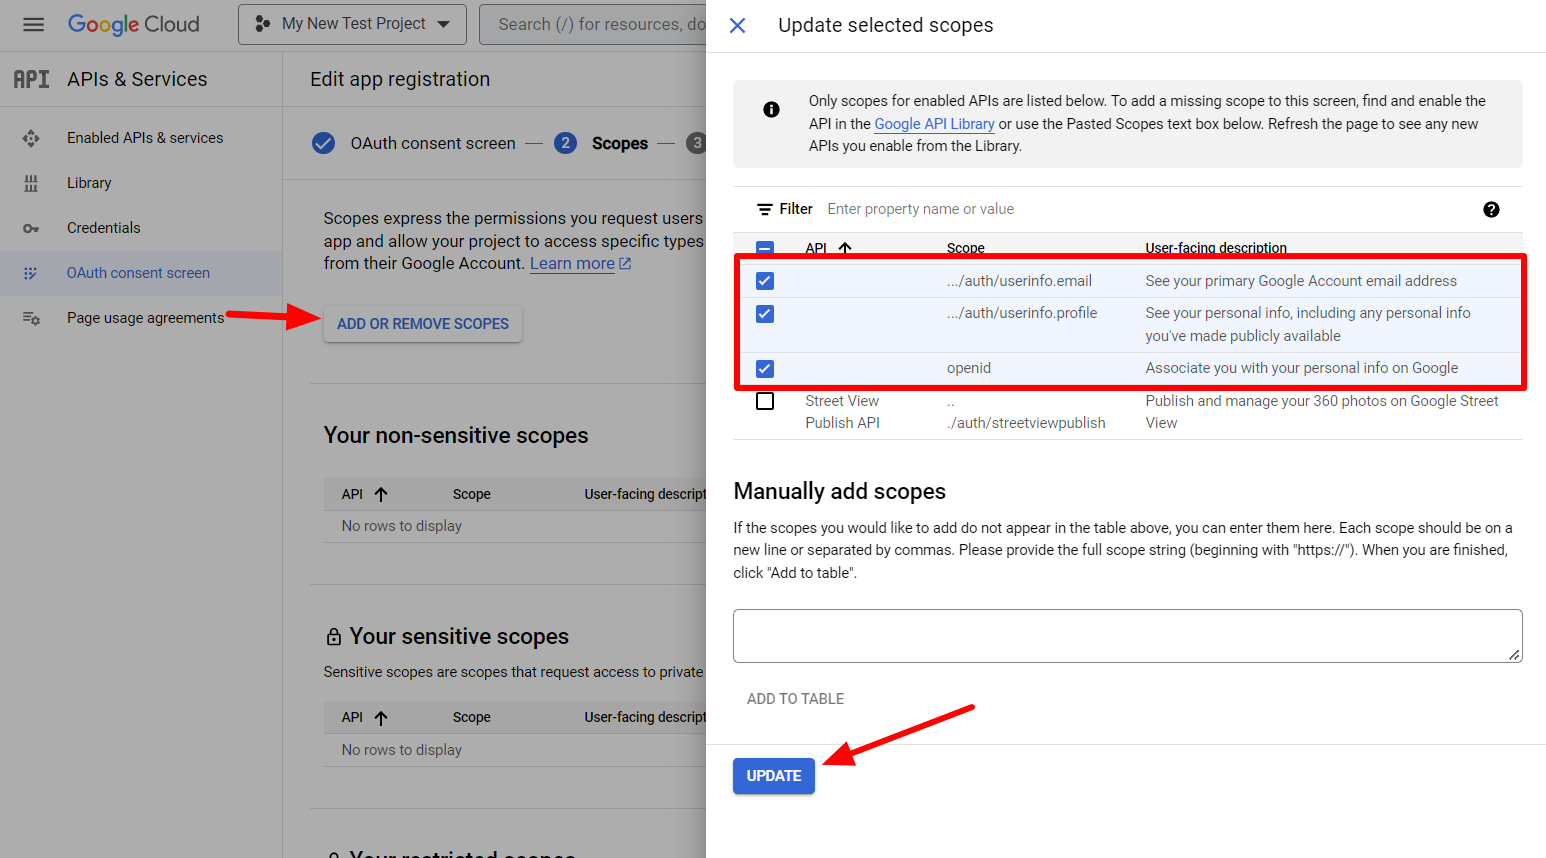This screenshot has height=858, width=1546.
Task: Click the .../auth/userinfo.profile scope text
Action: click(x=1022, y=313)
